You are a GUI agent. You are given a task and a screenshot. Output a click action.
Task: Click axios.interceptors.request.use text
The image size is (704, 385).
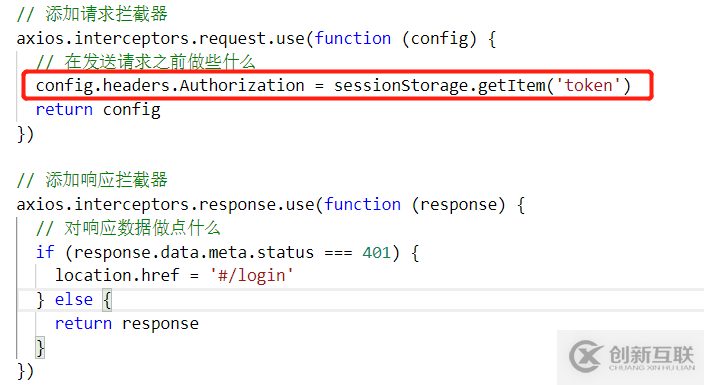pos(161,39)
